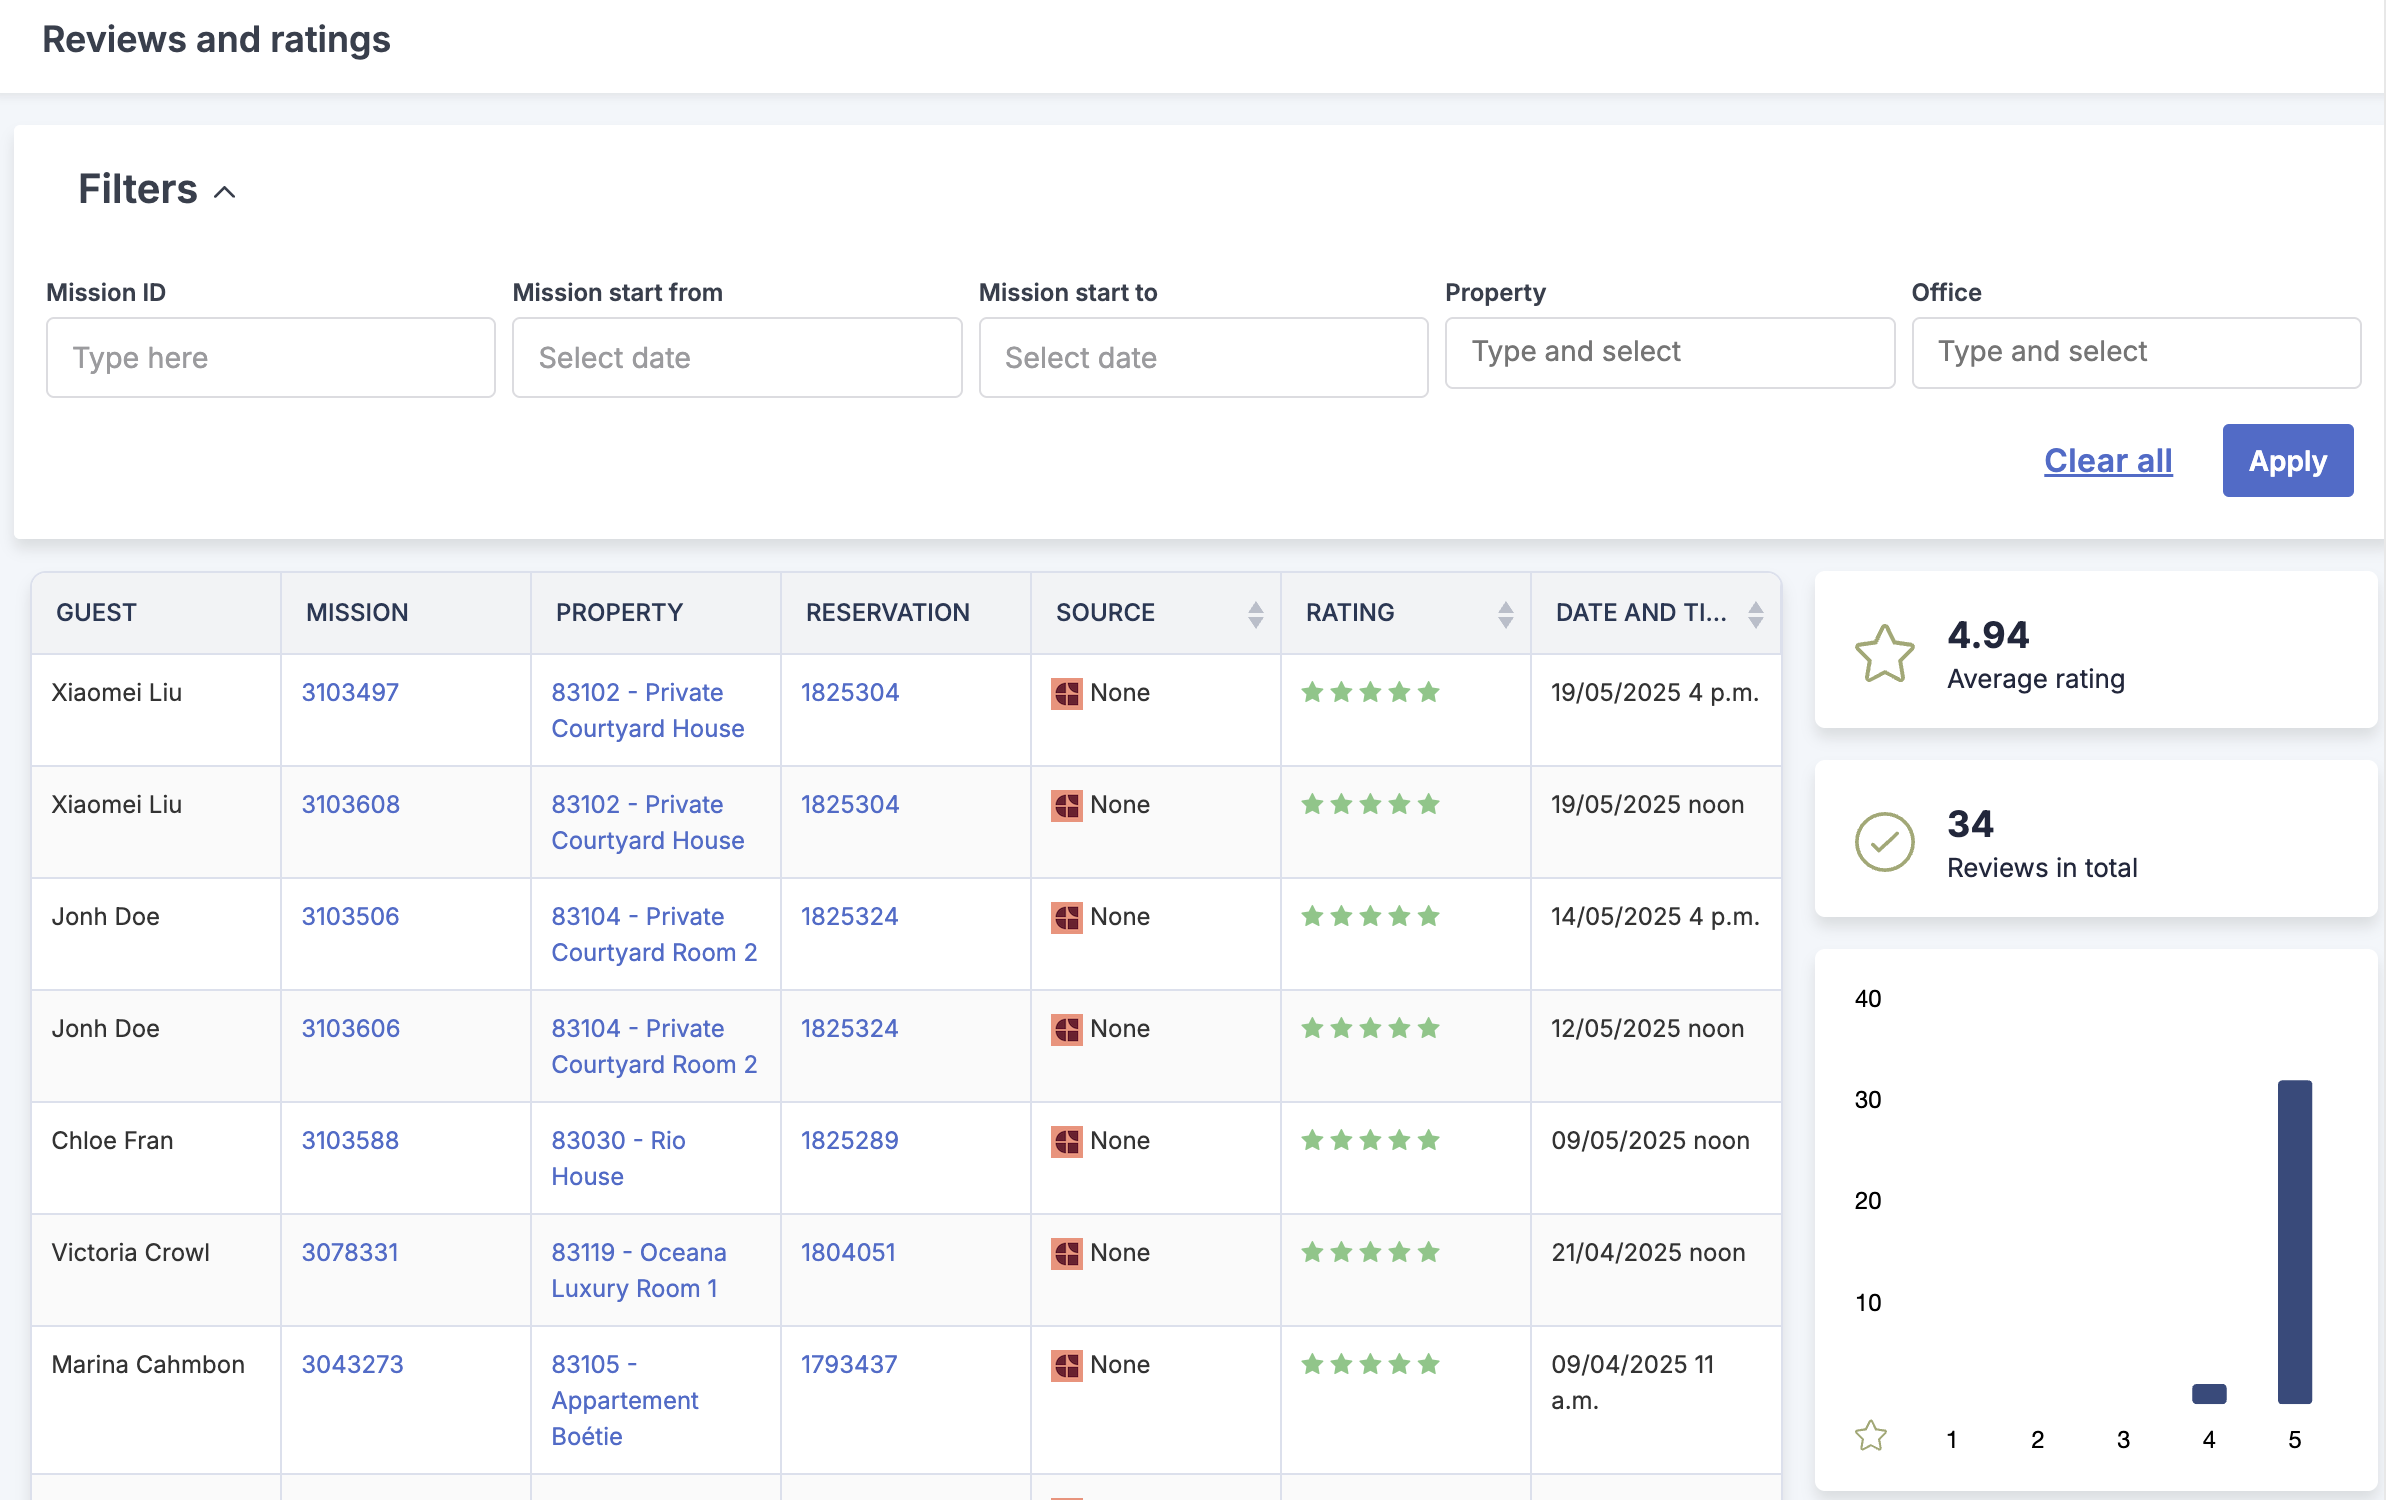Open mission 3103506 link
This screenshot has width=2386, height=1500.
click(350, 916)
